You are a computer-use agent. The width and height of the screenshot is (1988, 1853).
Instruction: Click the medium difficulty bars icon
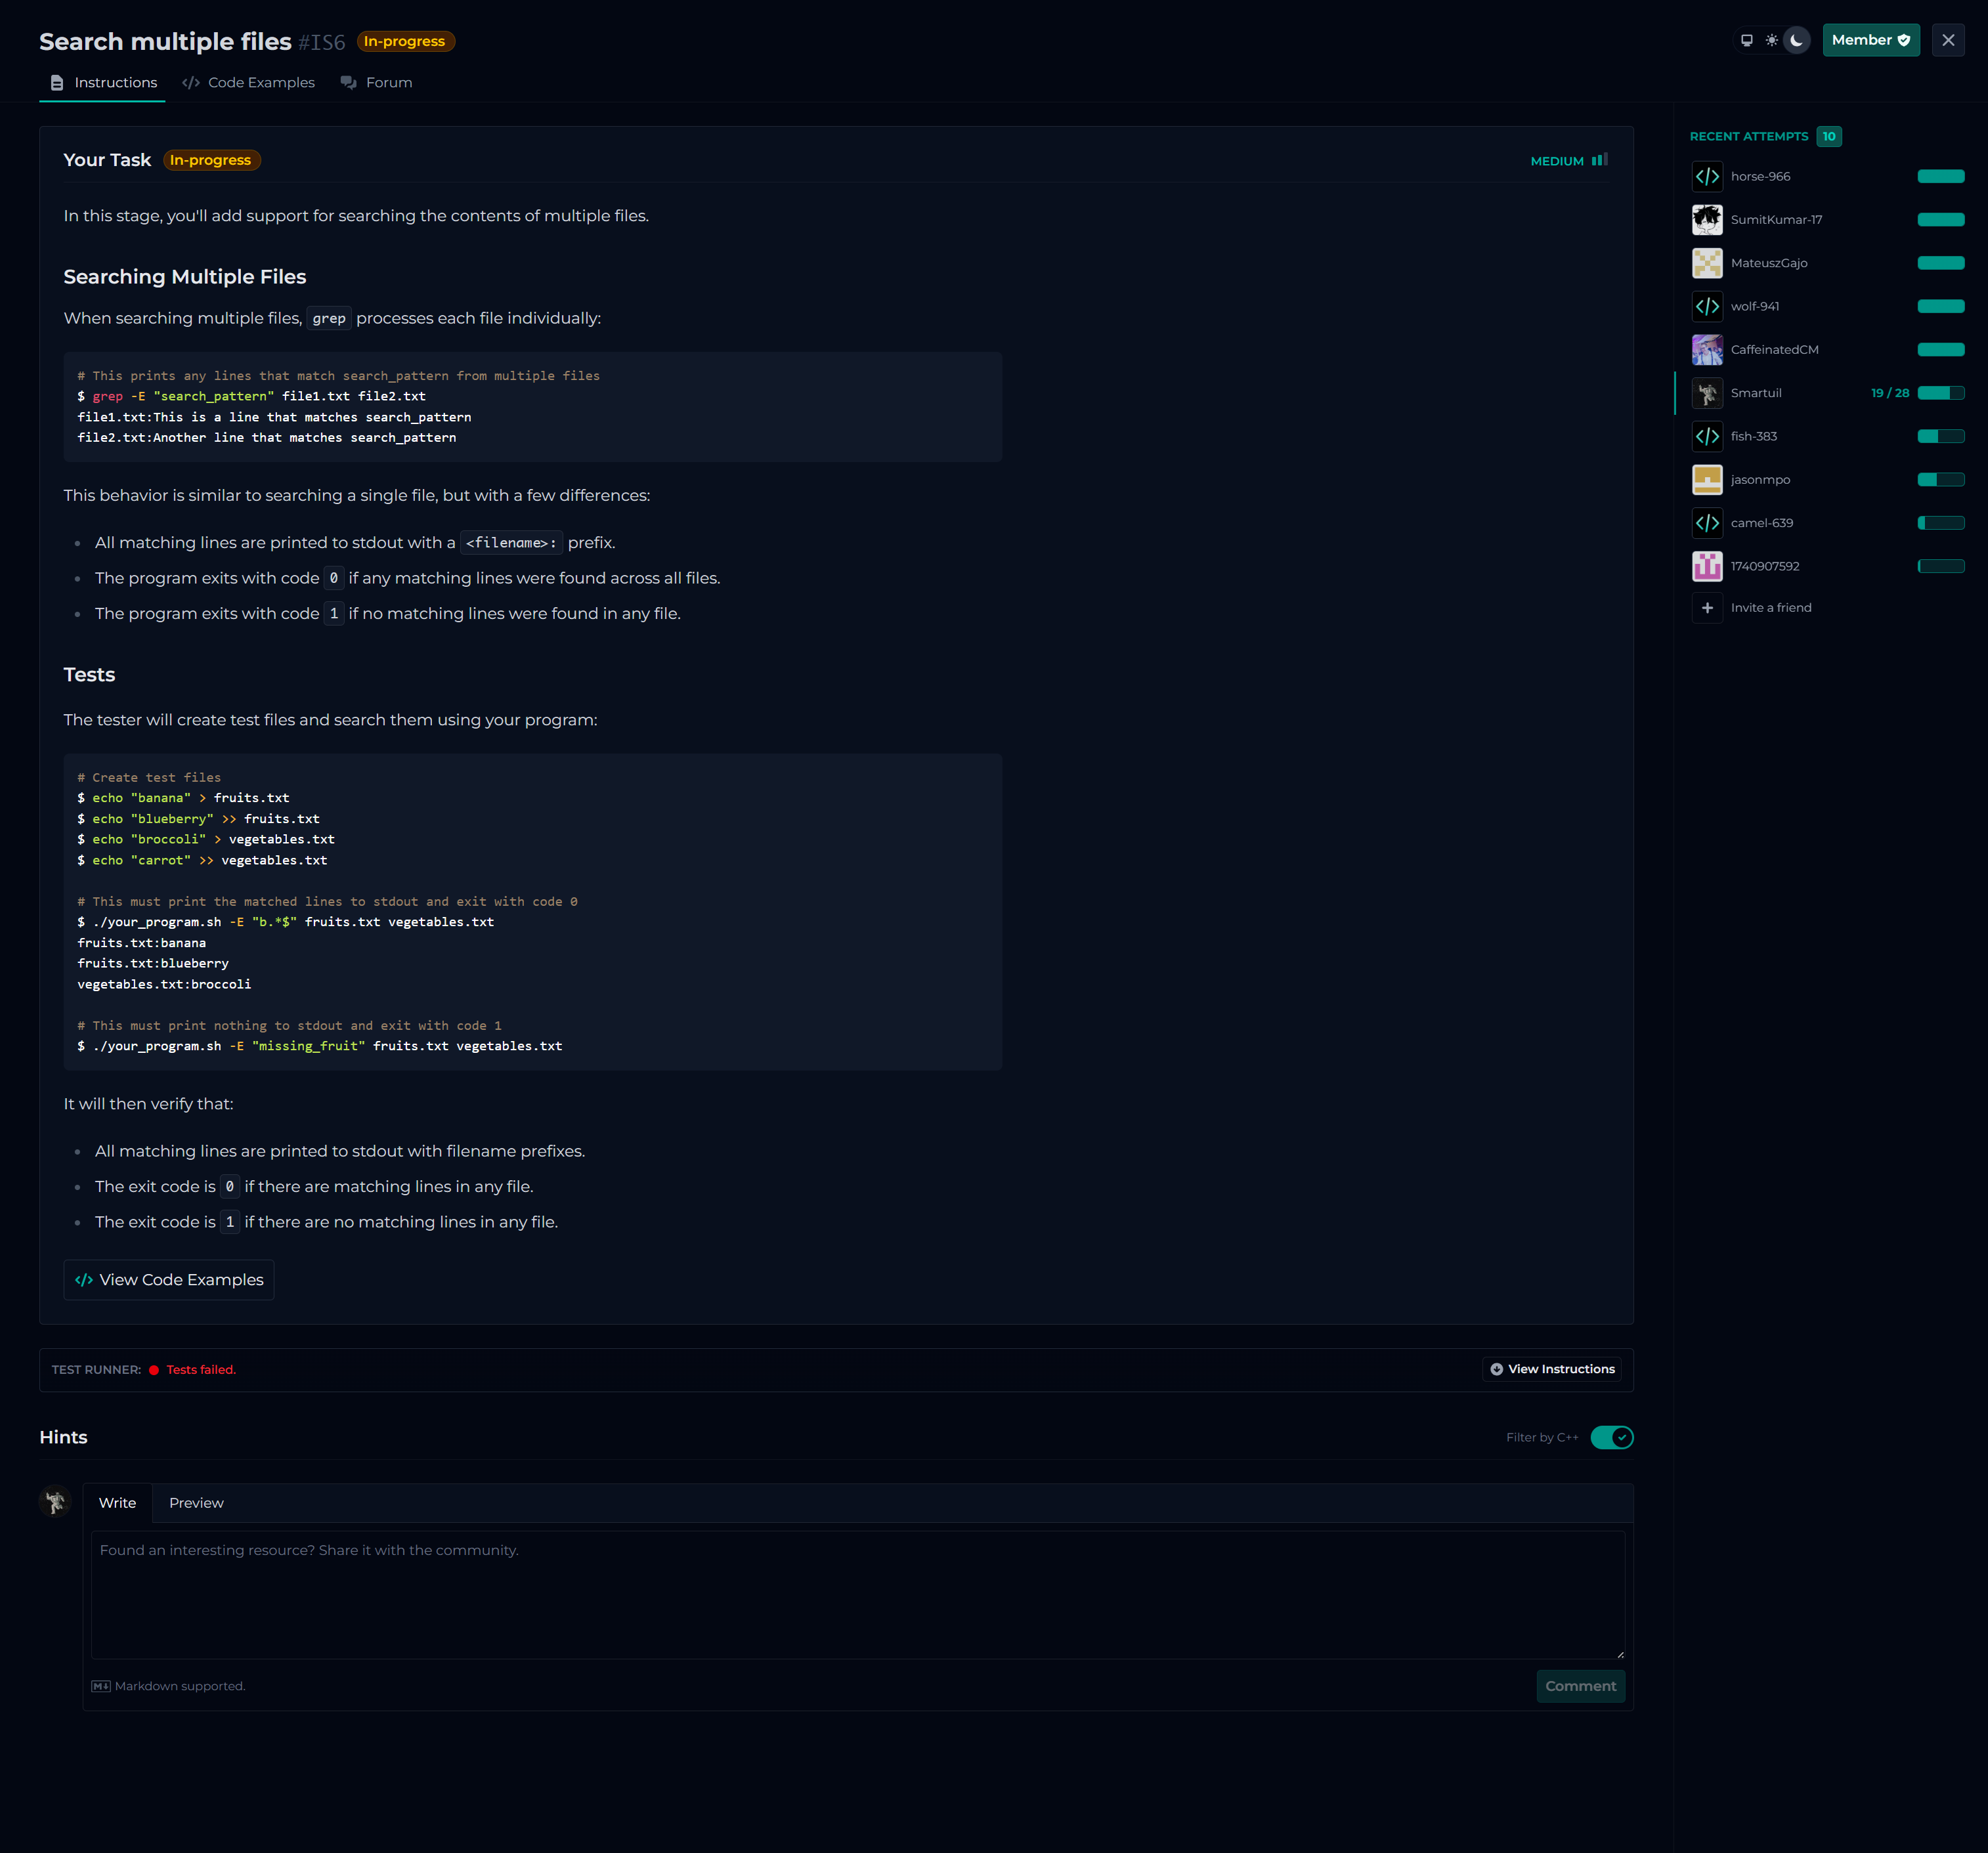pos(1600,160)
